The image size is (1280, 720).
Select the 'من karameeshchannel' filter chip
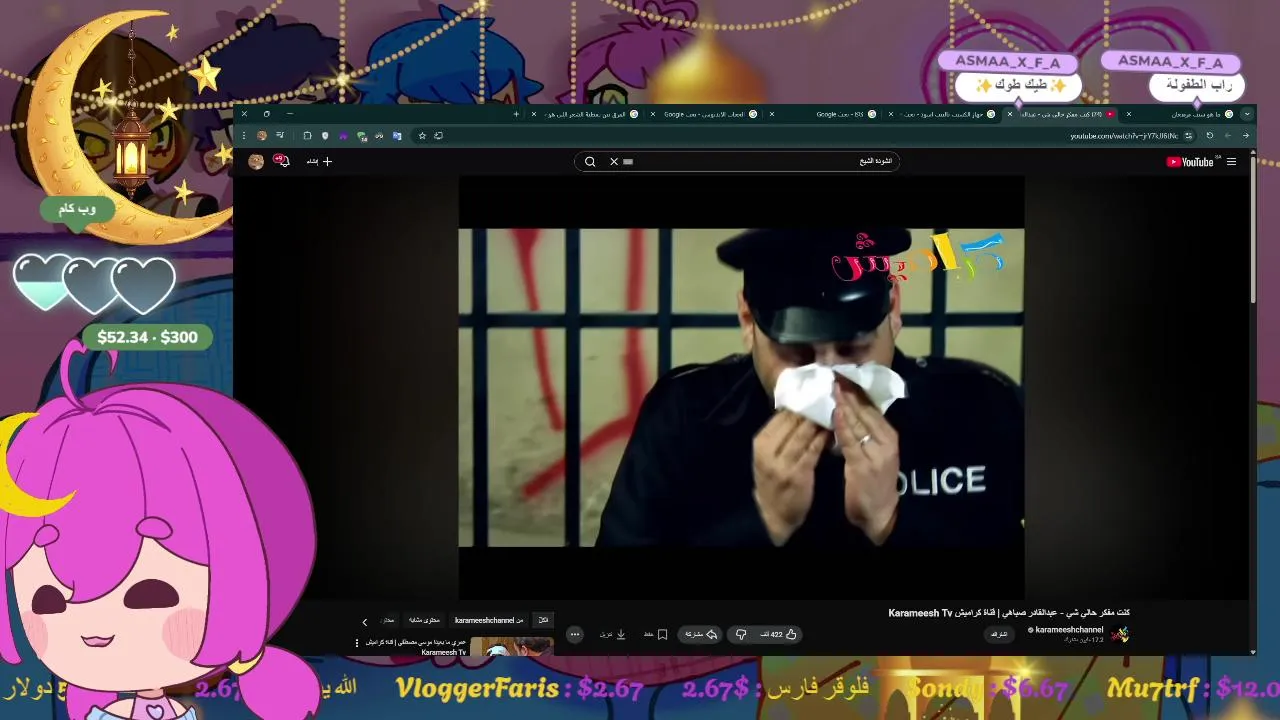[489, 620]
